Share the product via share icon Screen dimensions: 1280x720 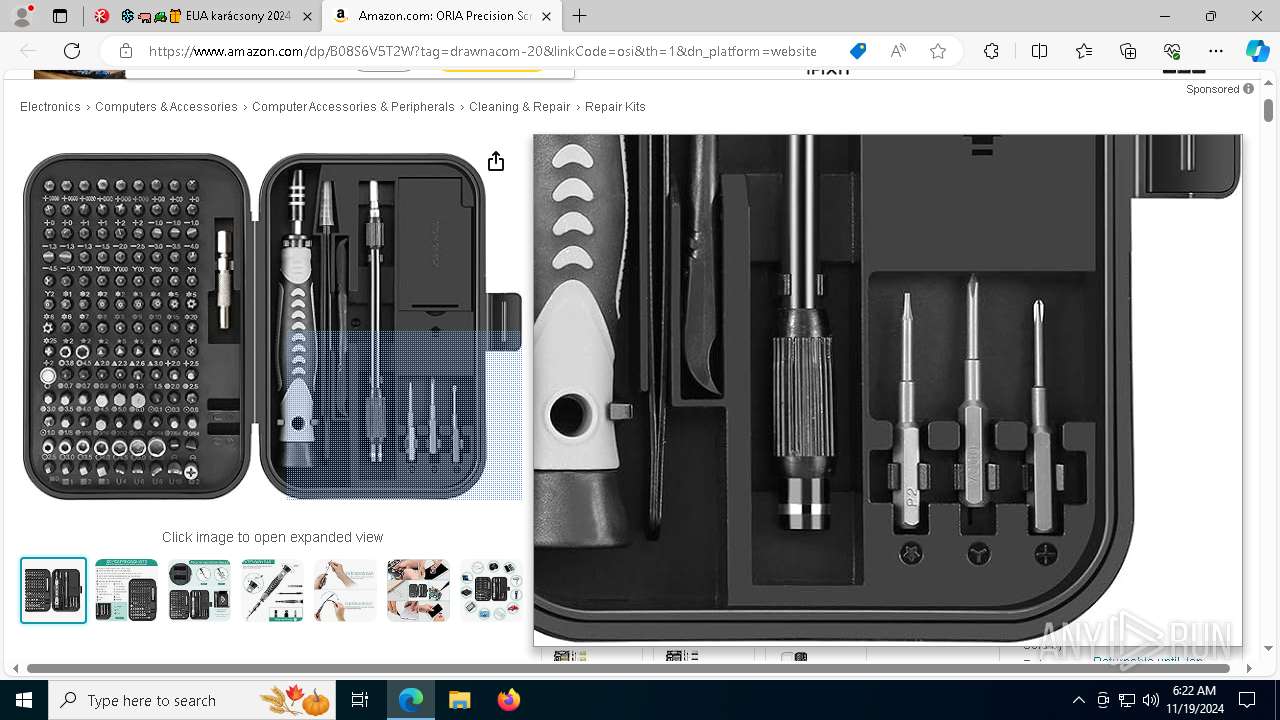pos(496,162)
